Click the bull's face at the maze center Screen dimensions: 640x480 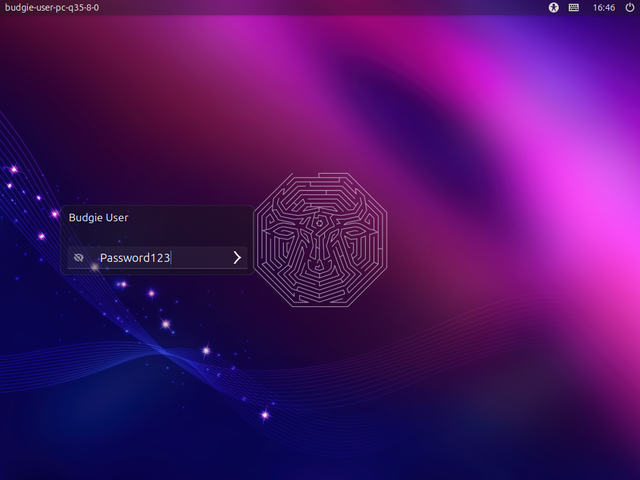(x=320, y=245)
